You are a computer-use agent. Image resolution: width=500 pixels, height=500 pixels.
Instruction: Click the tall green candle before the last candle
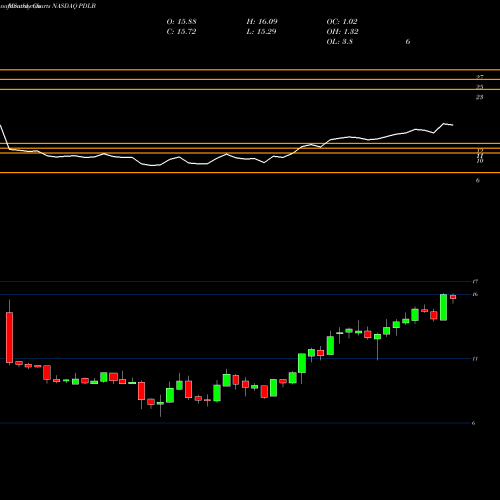(444, 307)
